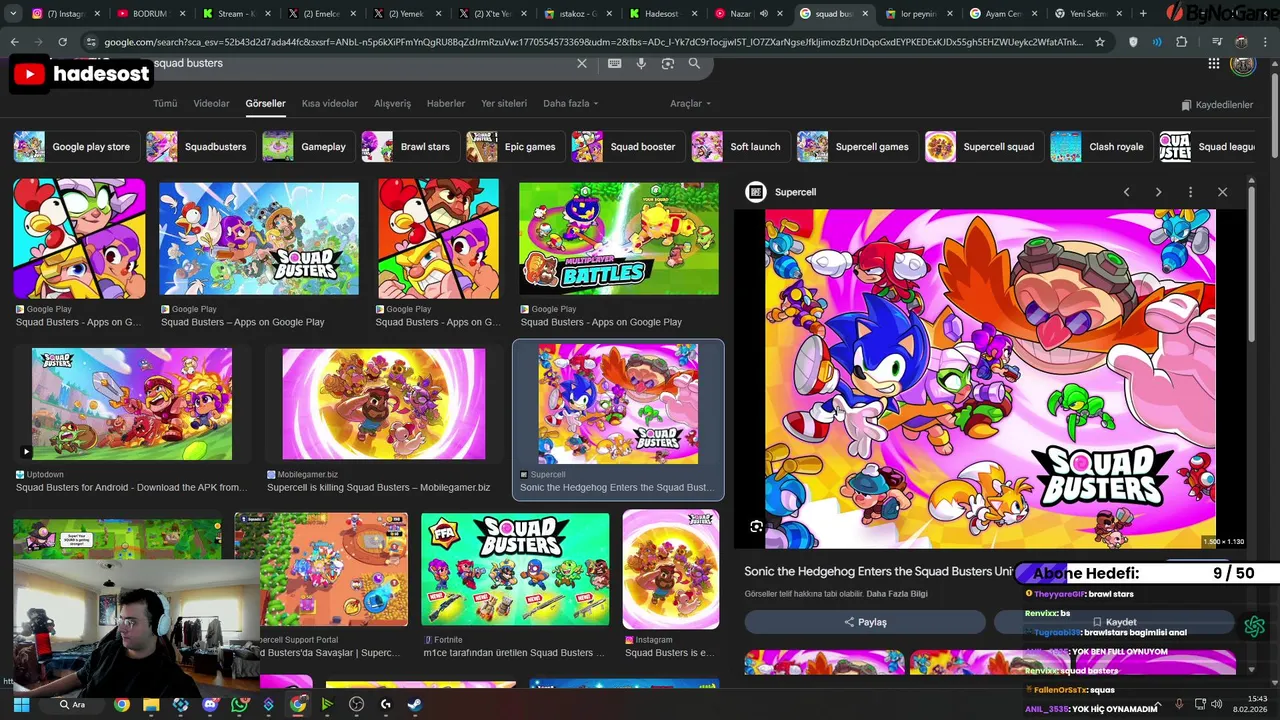Open the Instagram Squad Busters thumbnail
Image resolution: width=1280 pixels, height=720 pixels.
point(671,570)
